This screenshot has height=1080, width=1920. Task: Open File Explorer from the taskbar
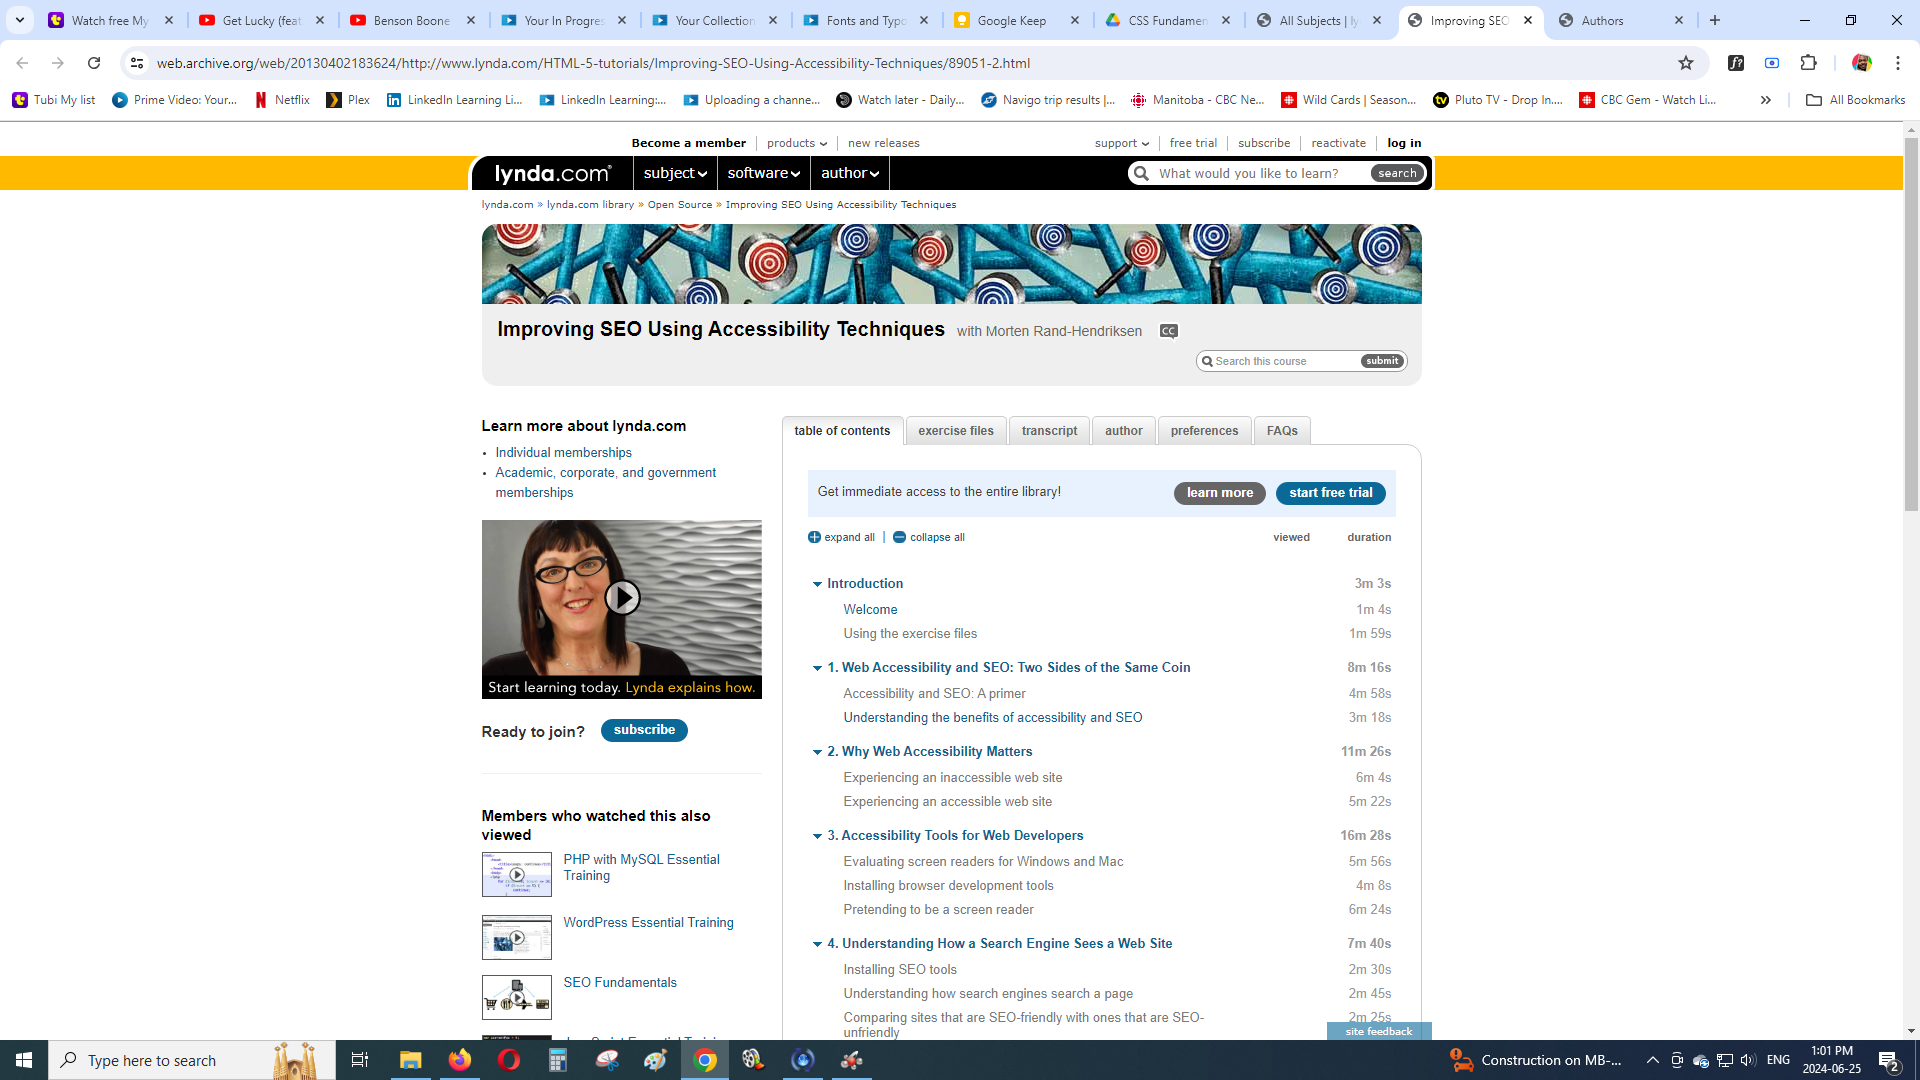(410, 1060)
